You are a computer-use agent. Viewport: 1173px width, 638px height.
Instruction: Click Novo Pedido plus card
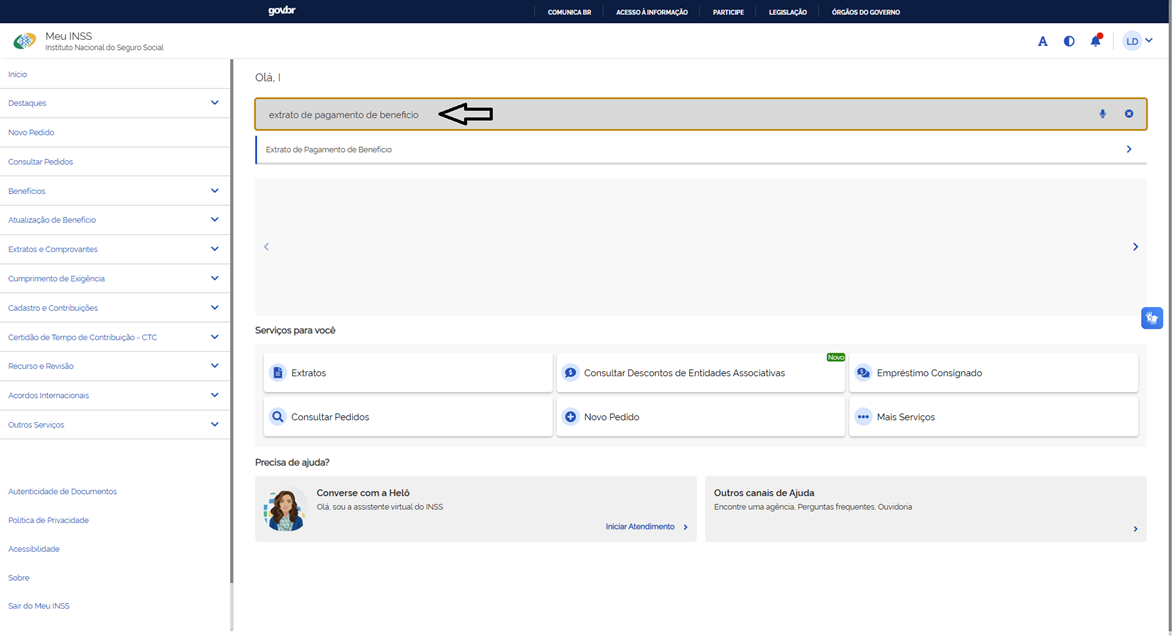click(x=700, y=417)
